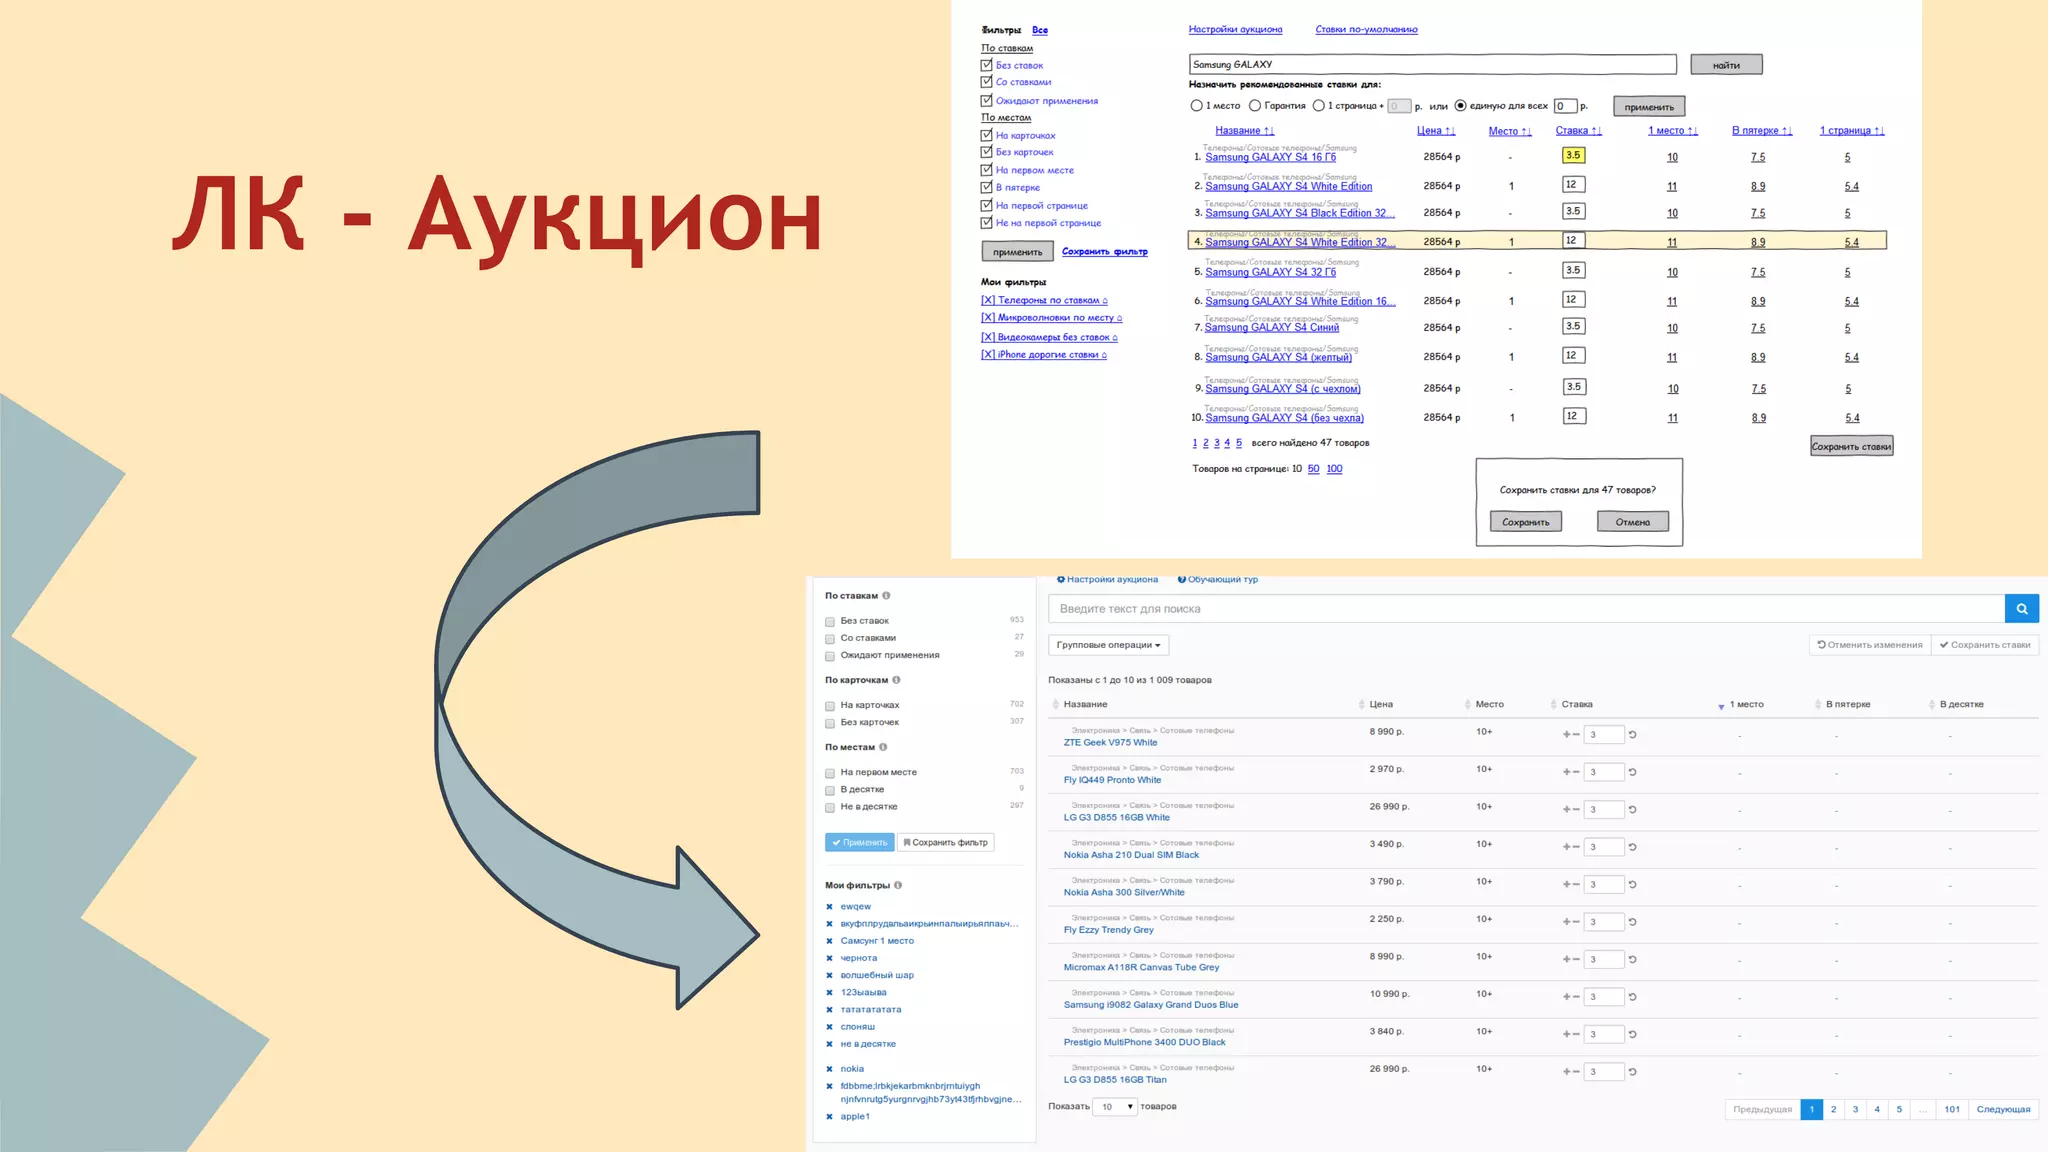The width and height of the screenshot is (2048, 1152).
Task: Click plus icon in Samsung i9082 Galaxy row
Action: point(1567,997)
